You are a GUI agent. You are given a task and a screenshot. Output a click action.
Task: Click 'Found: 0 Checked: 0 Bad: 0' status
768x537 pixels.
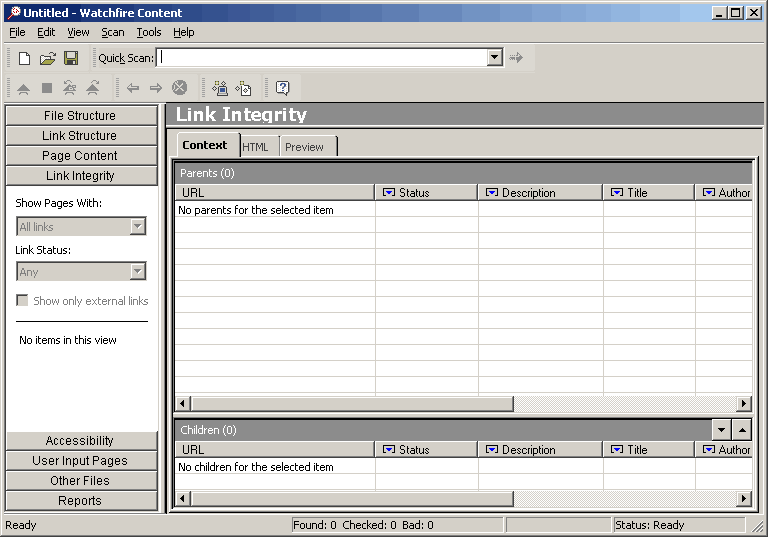click(x=363, y=525)
